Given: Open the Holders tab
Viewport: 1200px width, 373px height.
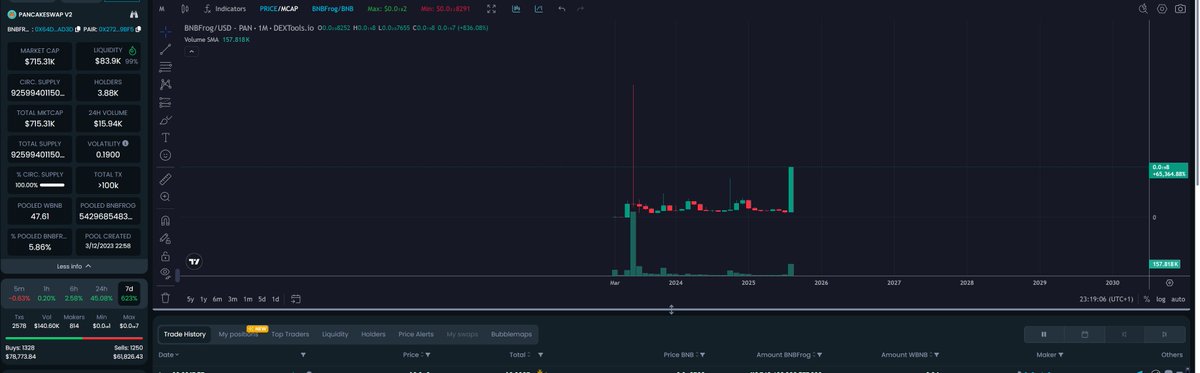Looking at the screenshot, I should (373, 334).
